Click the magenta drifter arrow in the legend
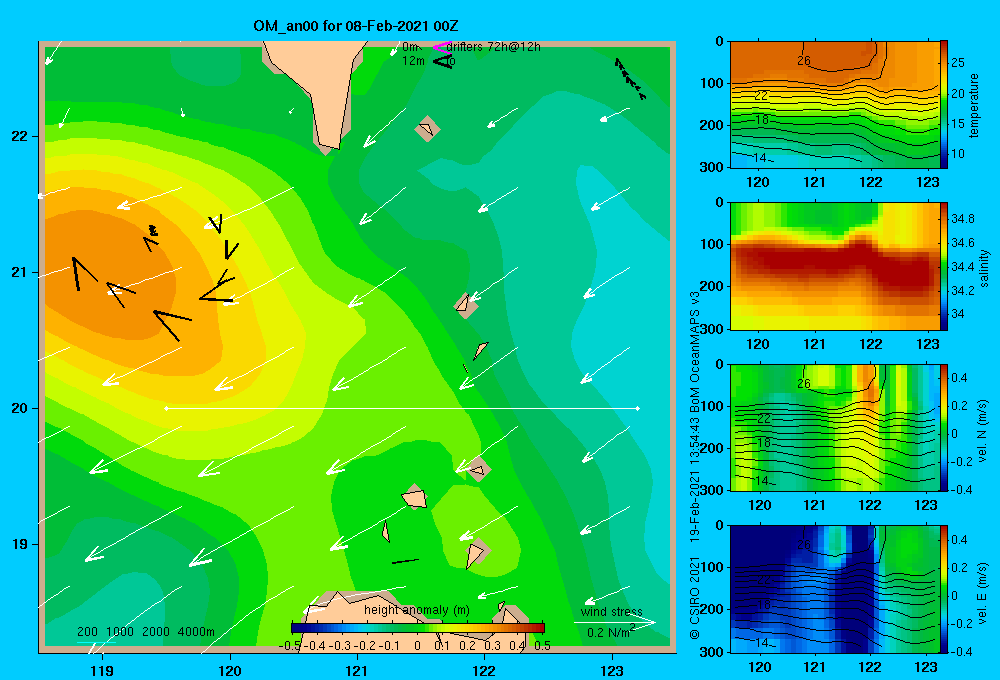 click(x=441, y=47)
